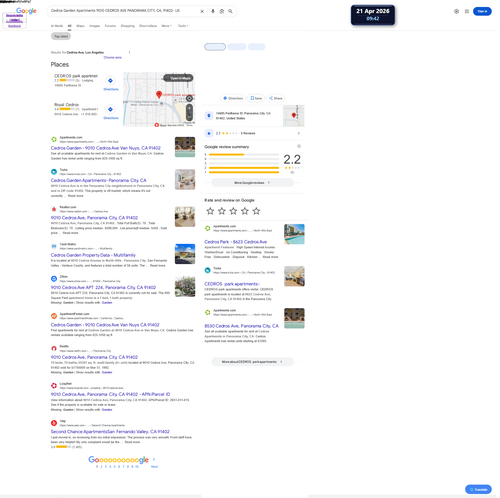Click the star icon beside the 2.2 rating row
Viewport: 500px width, 498px height.
[209, 133]
